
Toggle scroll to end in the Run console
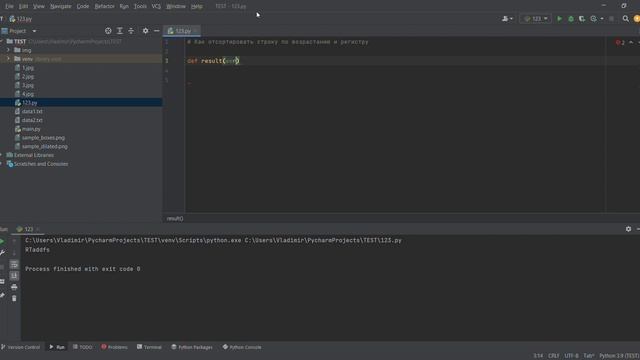pos(14,276)
